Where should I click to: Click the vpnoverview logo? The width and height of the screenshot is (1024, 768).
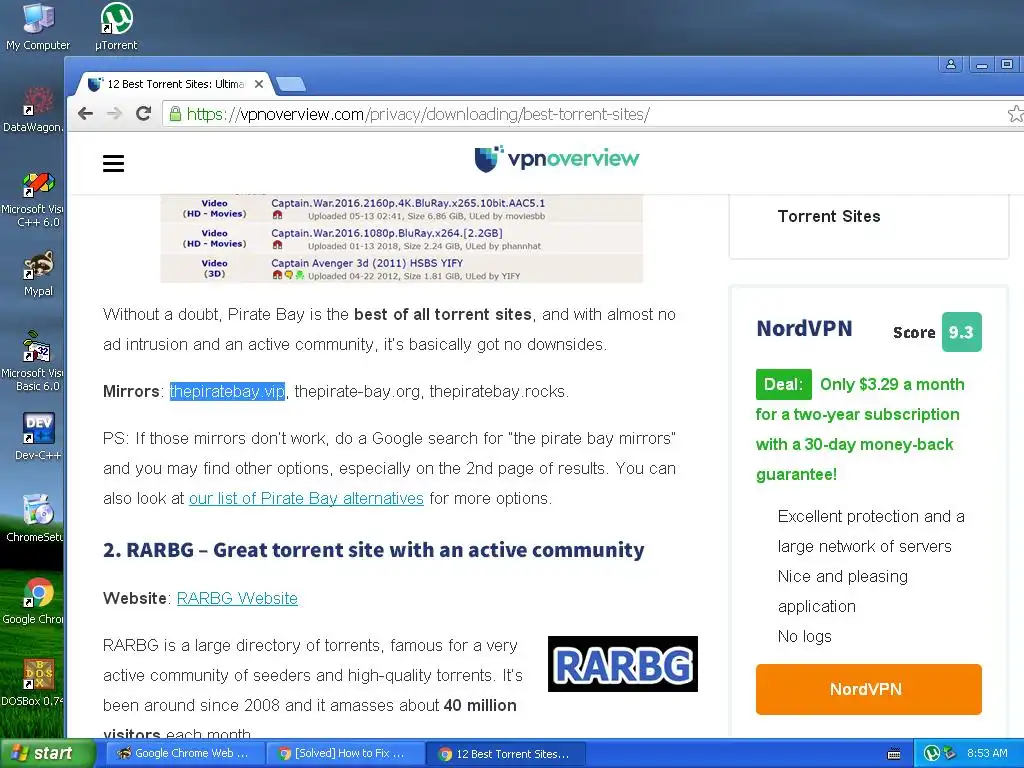[x=557, y=159]
